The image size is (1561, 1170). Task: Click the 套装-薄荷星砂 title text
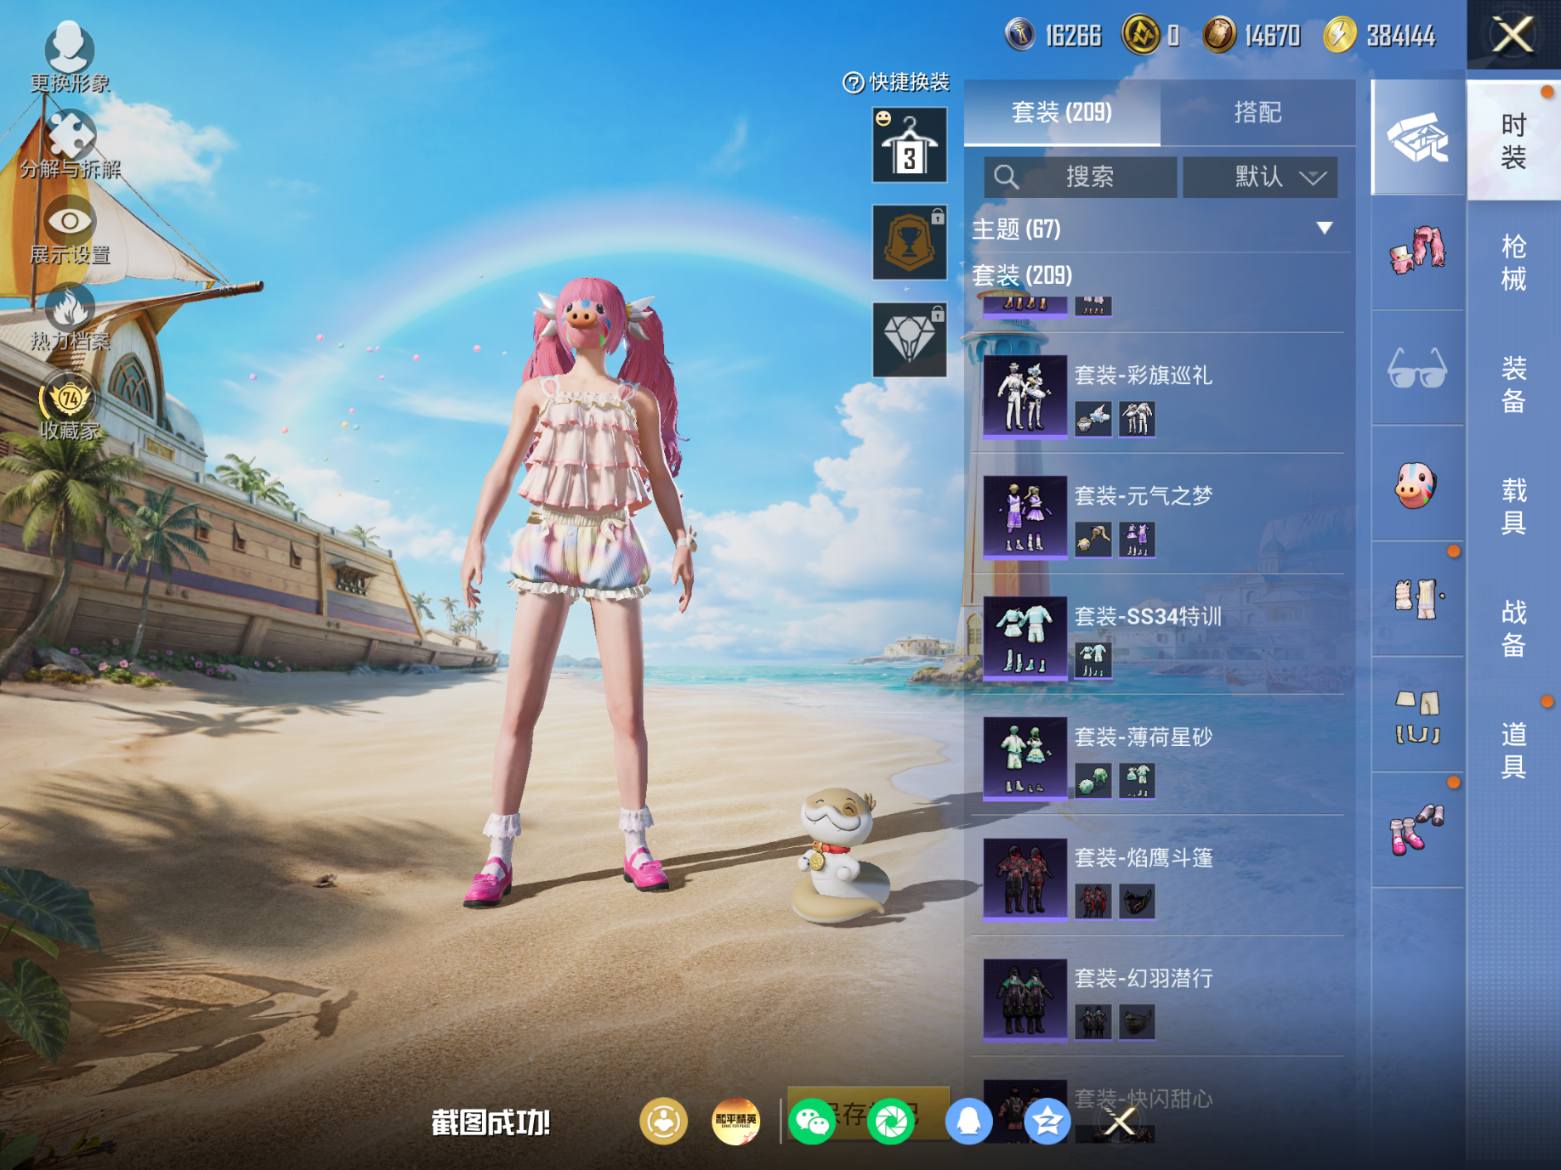tap(1143, 737)
